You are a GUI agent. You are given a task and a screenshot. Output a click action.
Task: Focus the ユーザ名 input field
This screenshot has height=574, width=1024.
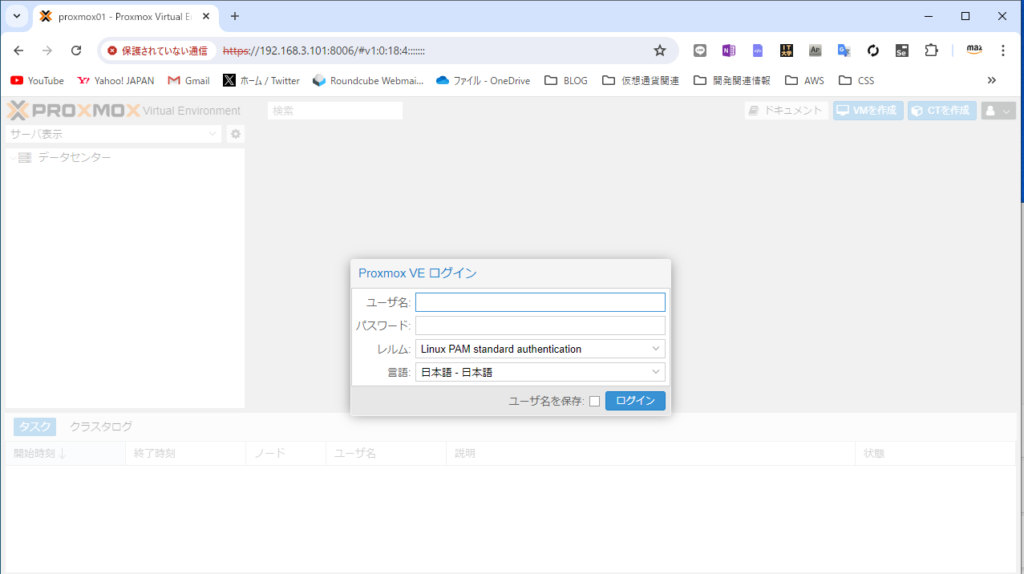pos(540,302)
